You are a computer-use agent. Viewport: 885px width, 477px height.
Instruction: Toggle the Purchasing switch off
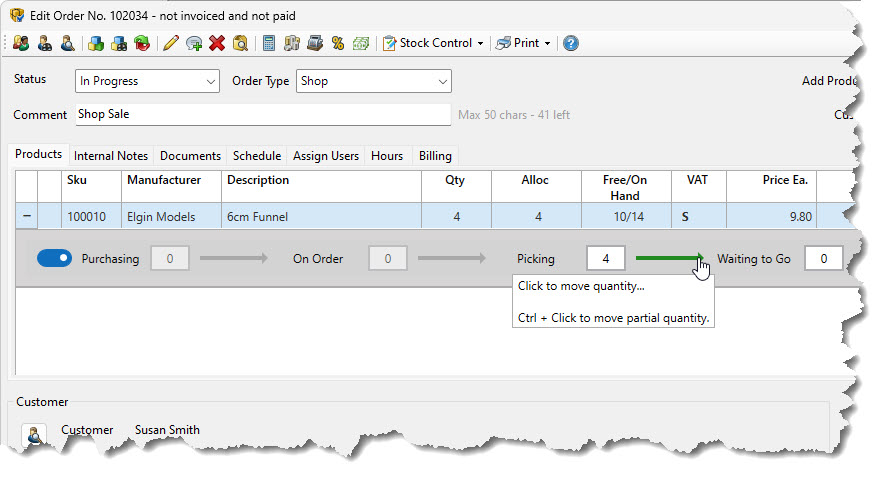click(54, 258)
